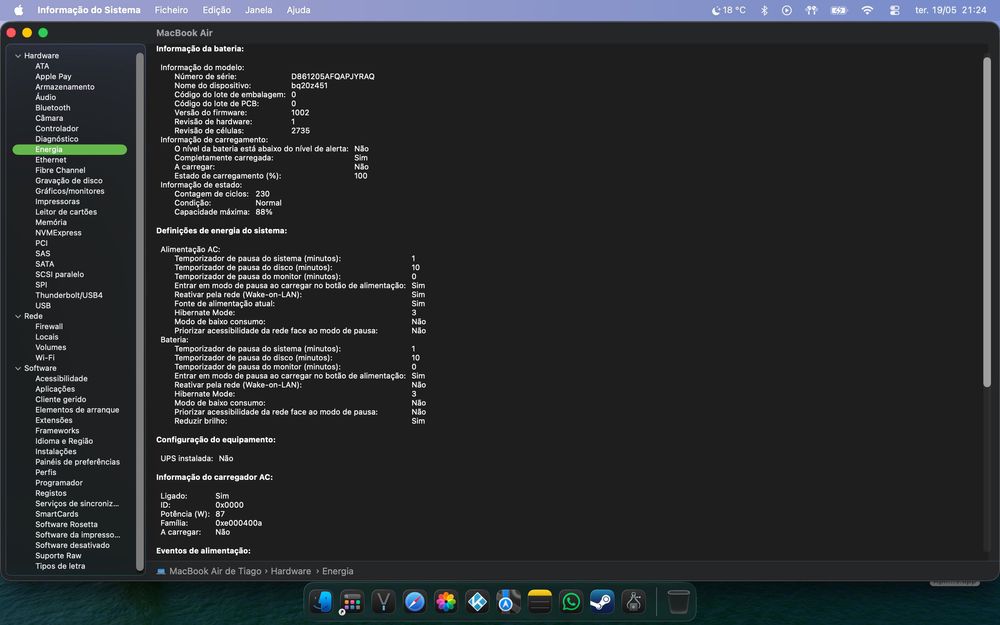1000x625 pixels.
Task: Click the date and time ter. 19/05 21:24
Action: (950, 10)
